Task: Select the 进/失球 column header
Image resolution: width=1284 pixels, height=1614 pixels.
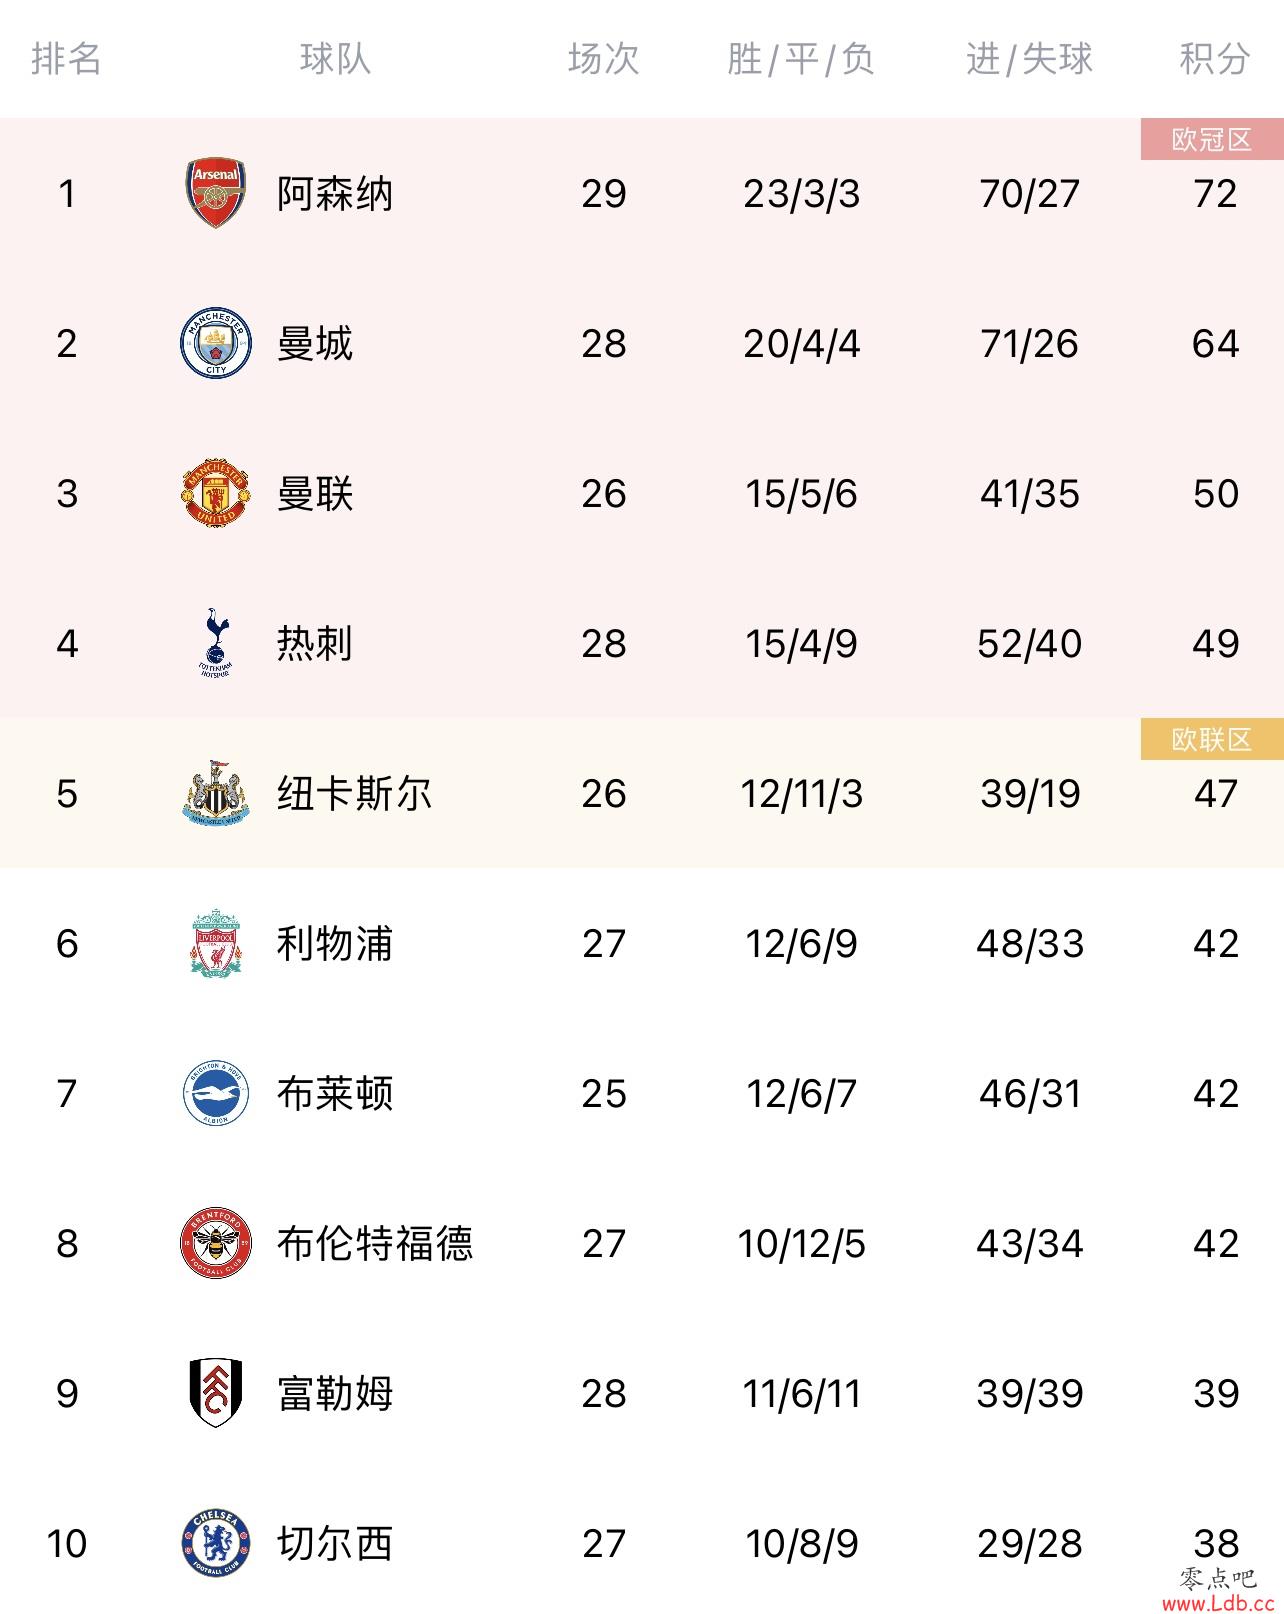Action: coord(1029,59)
